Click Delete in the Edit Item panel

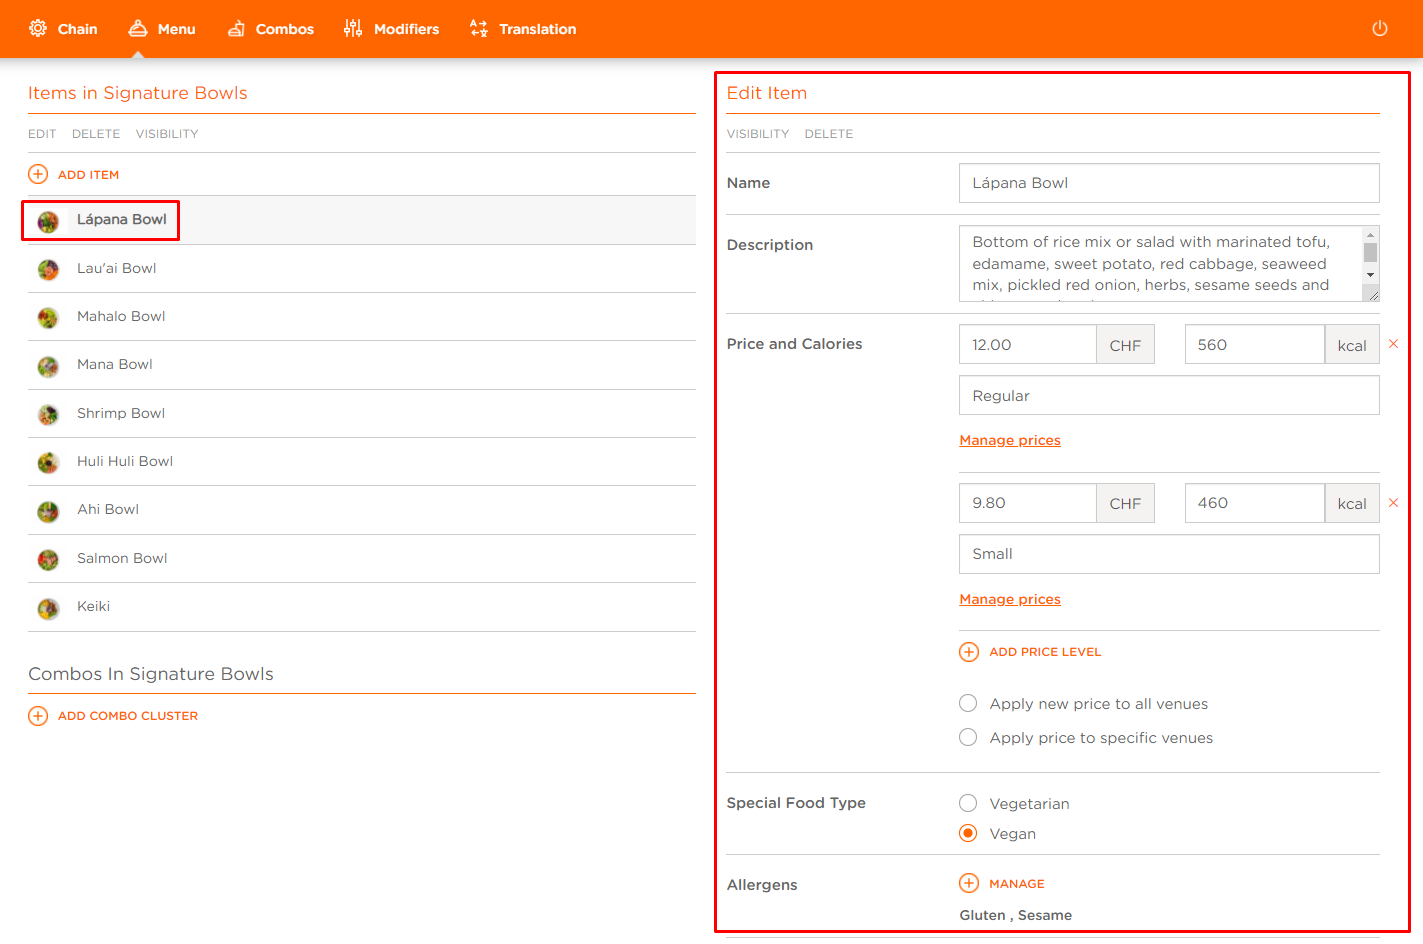(x=828, y=134)
